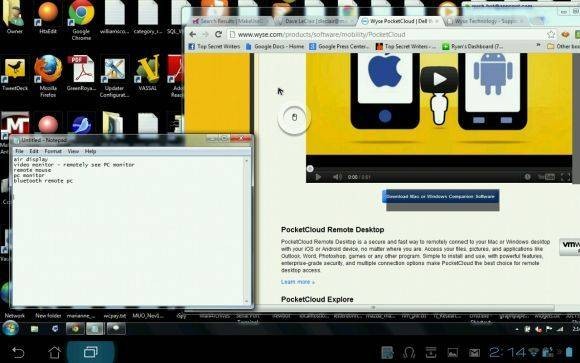Open the Notepad Help menu
This screenshot has height=363, width=580.
90,151
